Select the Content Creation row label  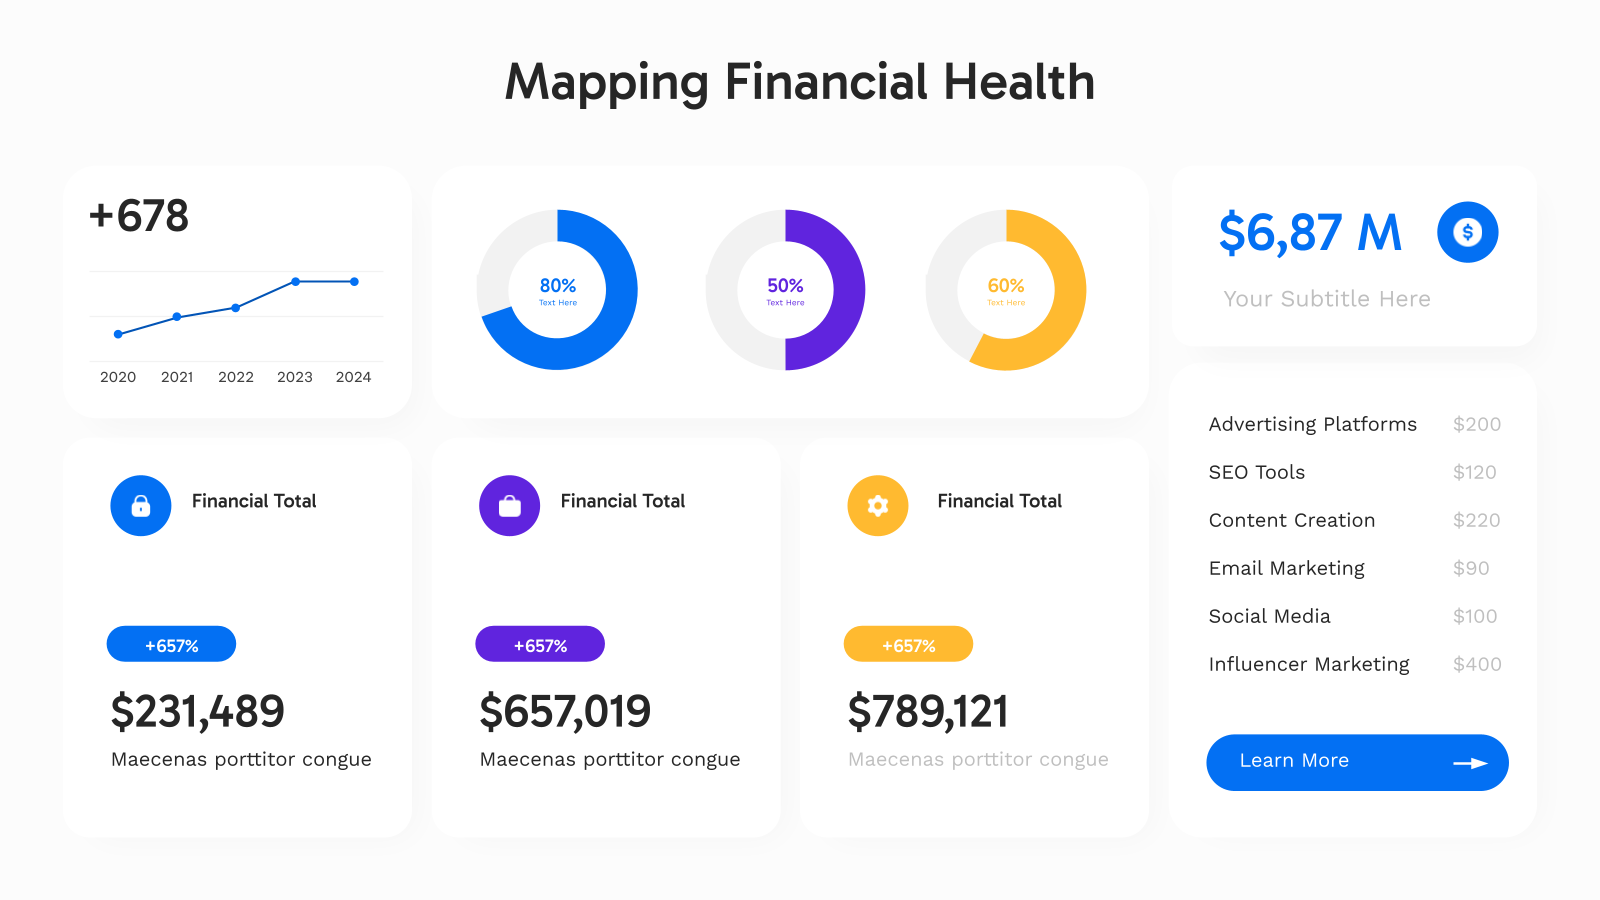tap(1292, 520)
